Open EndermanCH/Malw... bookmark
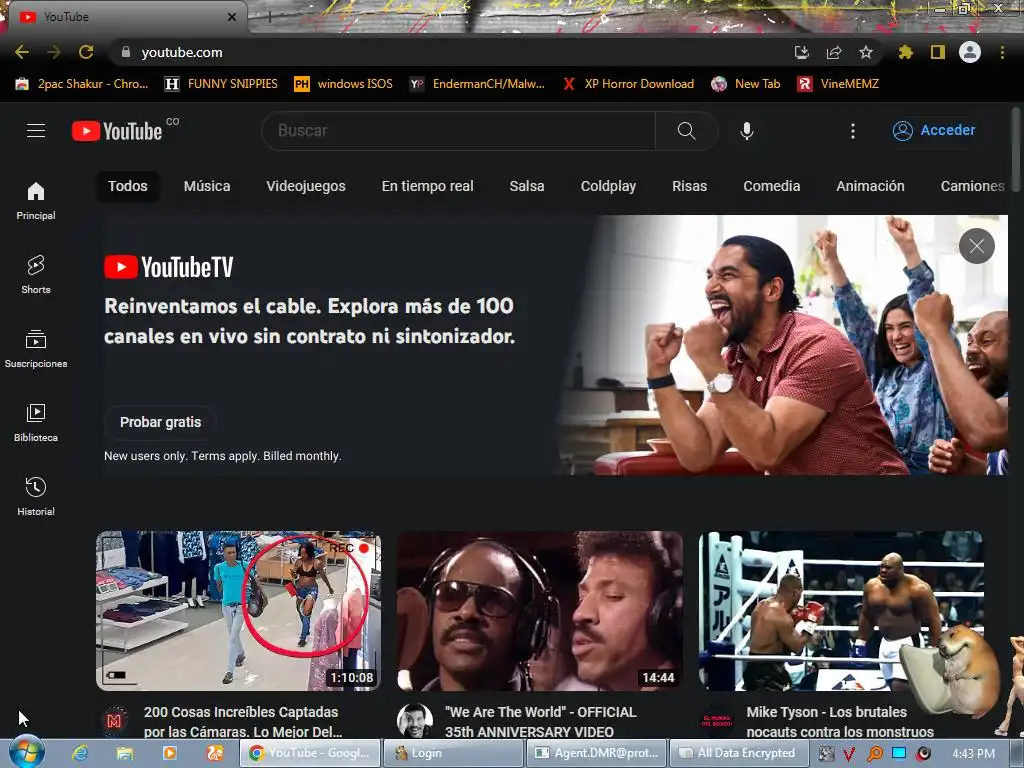The image size is (1024, 768). point(477,84)
